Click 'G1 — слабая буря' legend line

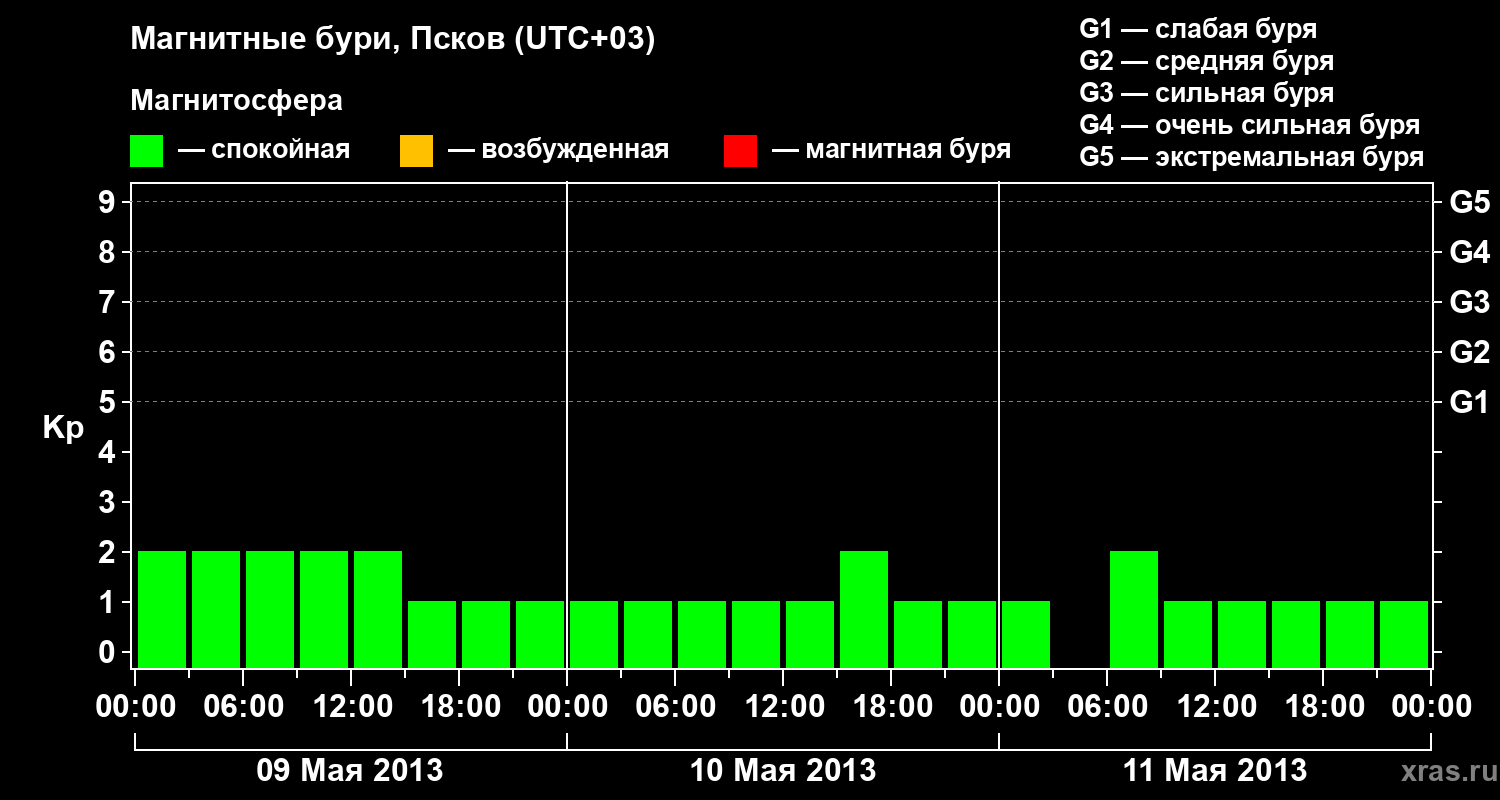1198,29
